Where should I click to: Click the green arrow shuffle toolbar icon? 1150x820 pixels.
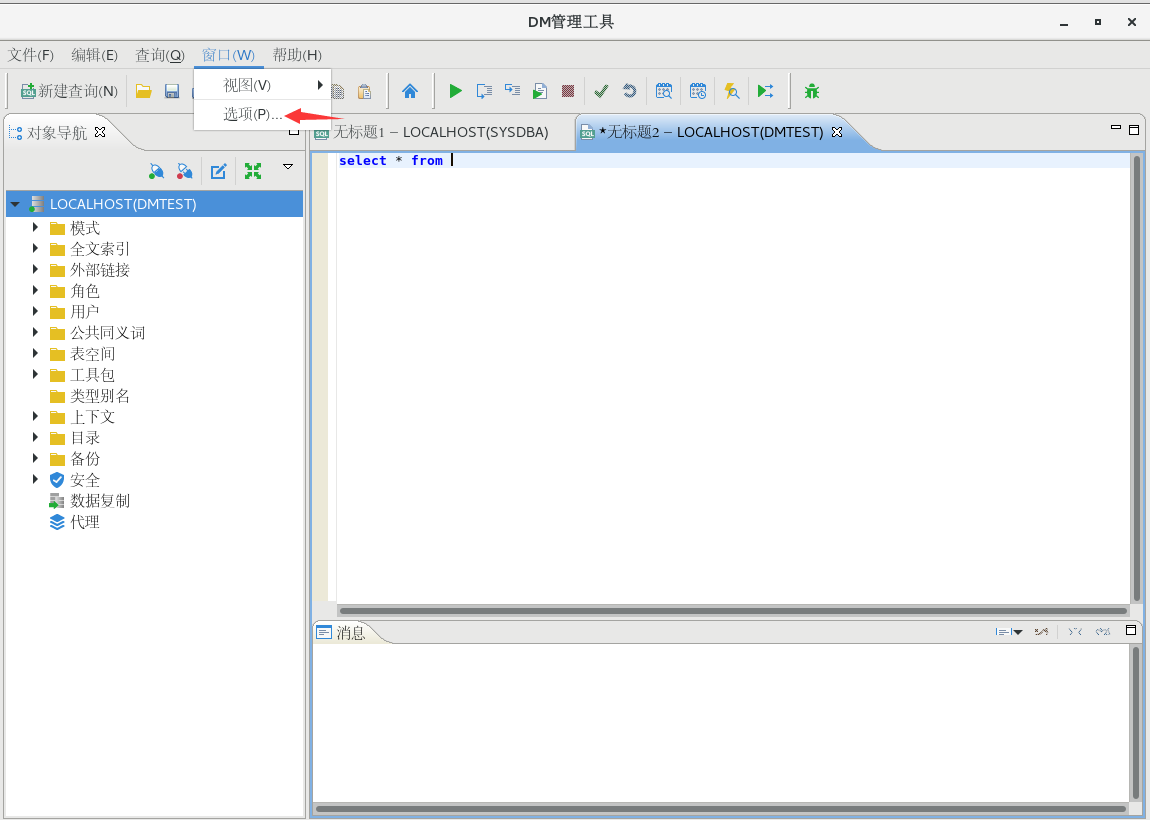[x=766, y=91]
